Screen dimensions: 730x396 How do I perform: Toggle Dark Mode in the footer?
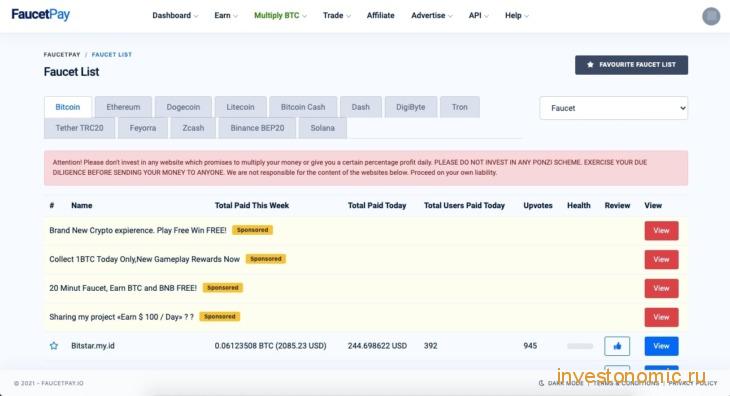tap(561, 383)
